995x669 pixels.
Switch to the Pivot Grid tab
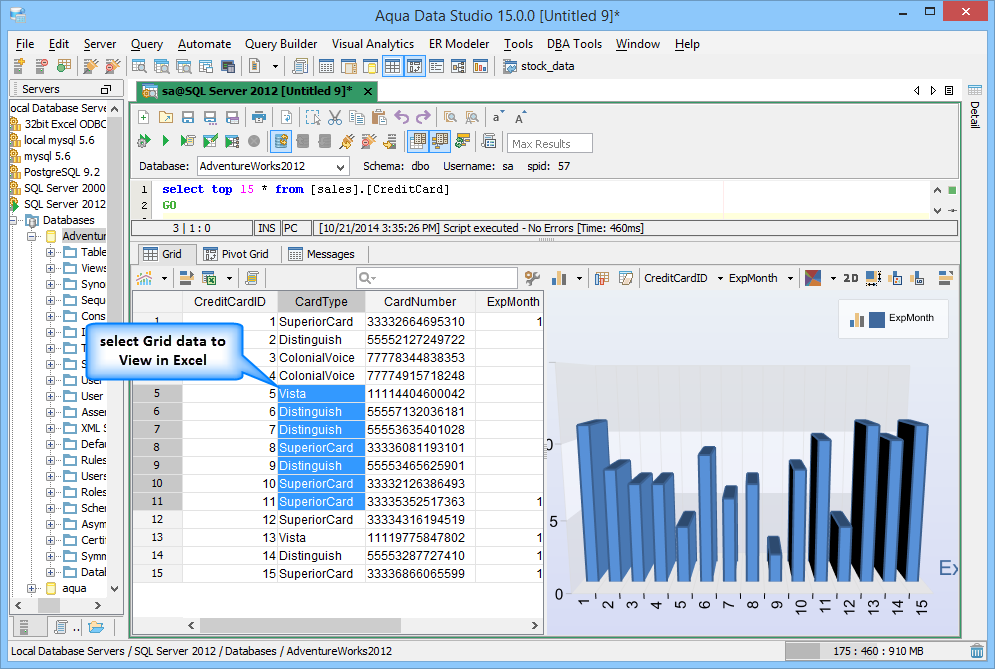click(x=236, y=254)
